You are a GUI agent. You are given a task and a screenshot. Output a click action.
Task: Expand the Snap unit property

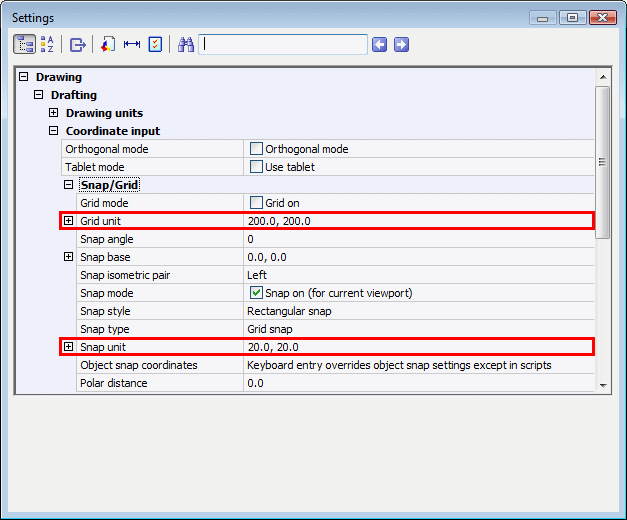point(69,347)
